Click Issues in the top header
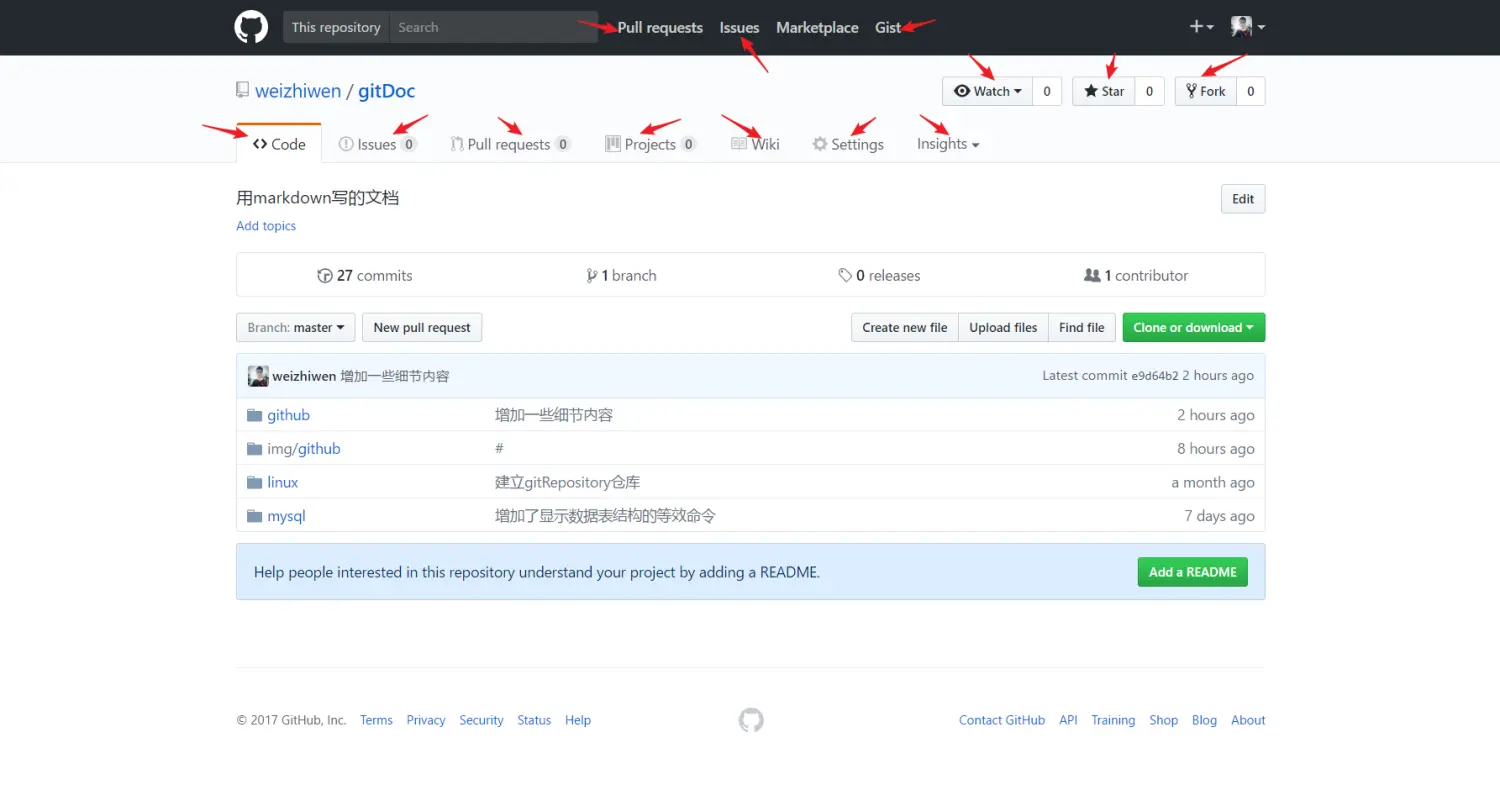Screen dimensions: 1500x801 [x=739, y=27]
